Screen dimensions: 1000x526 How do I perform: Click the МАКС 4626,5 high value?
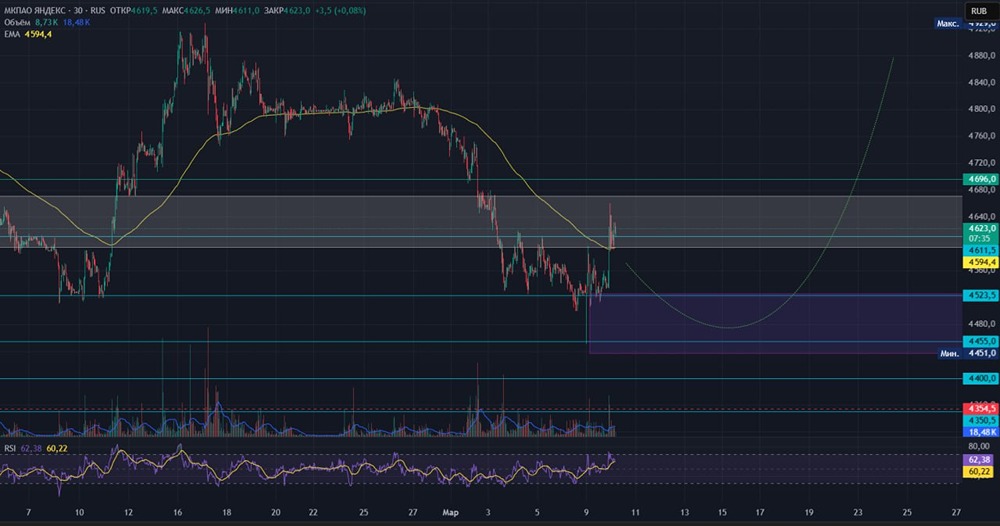pos(186,11)
